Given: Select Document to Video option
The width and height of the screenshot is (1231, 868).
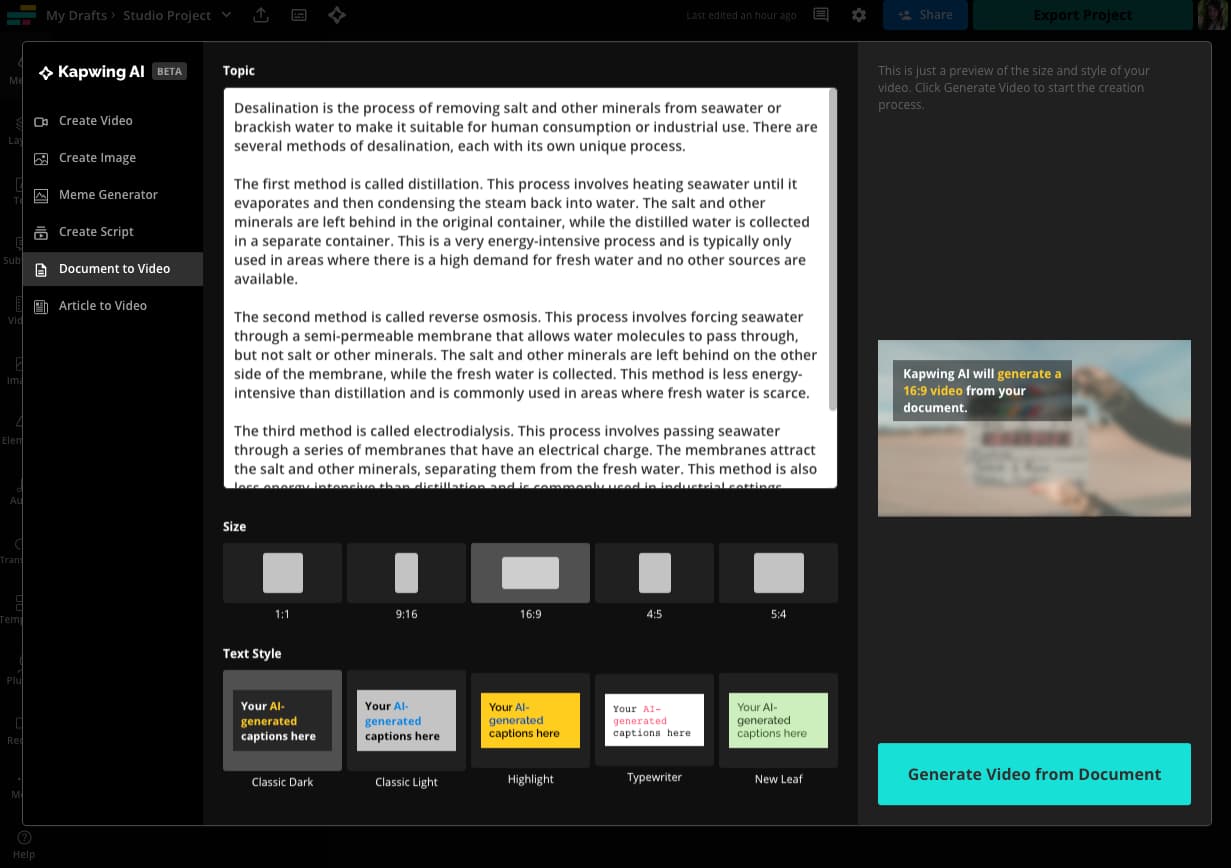Looking at the screenshot, I should click(x=113, y=269).
